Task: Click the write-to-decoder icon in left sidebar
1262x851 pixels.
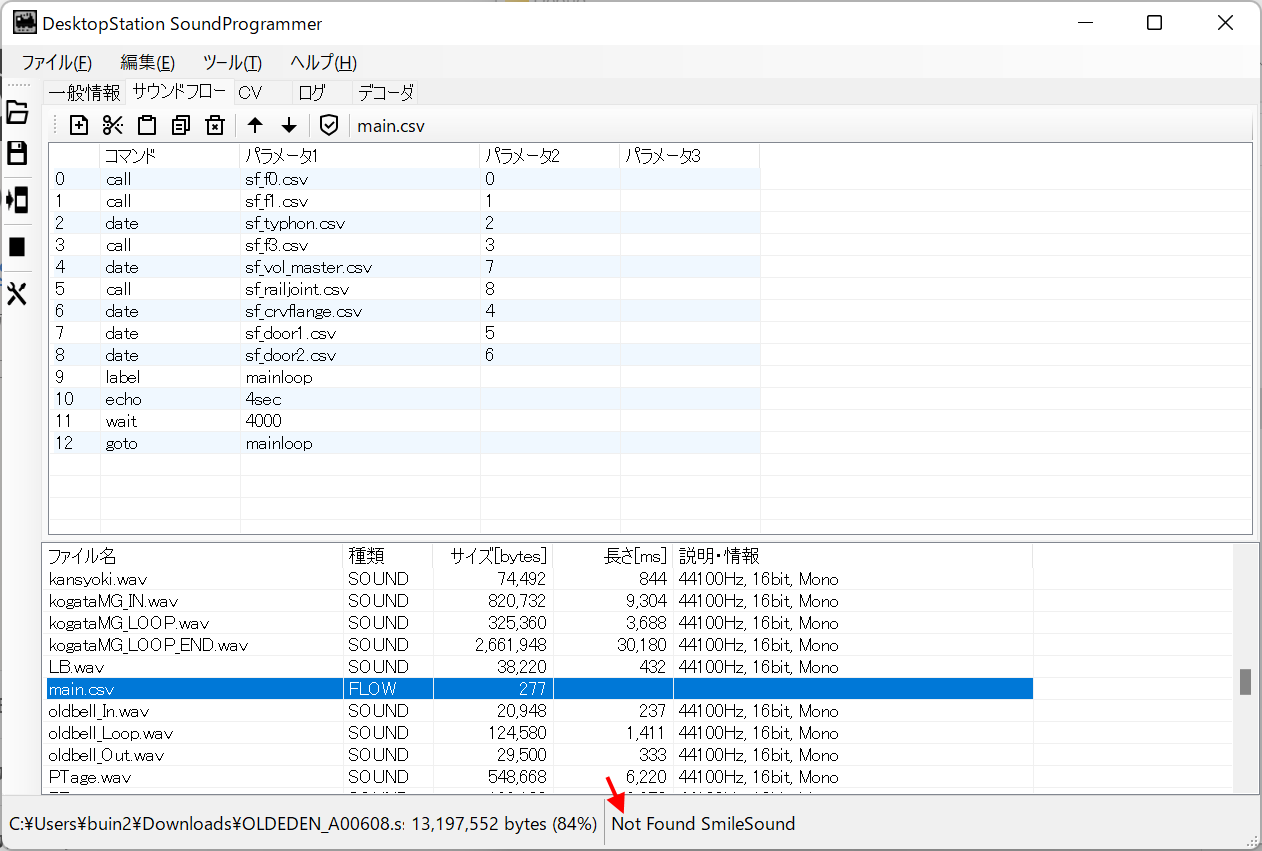Action: (17, 200)
